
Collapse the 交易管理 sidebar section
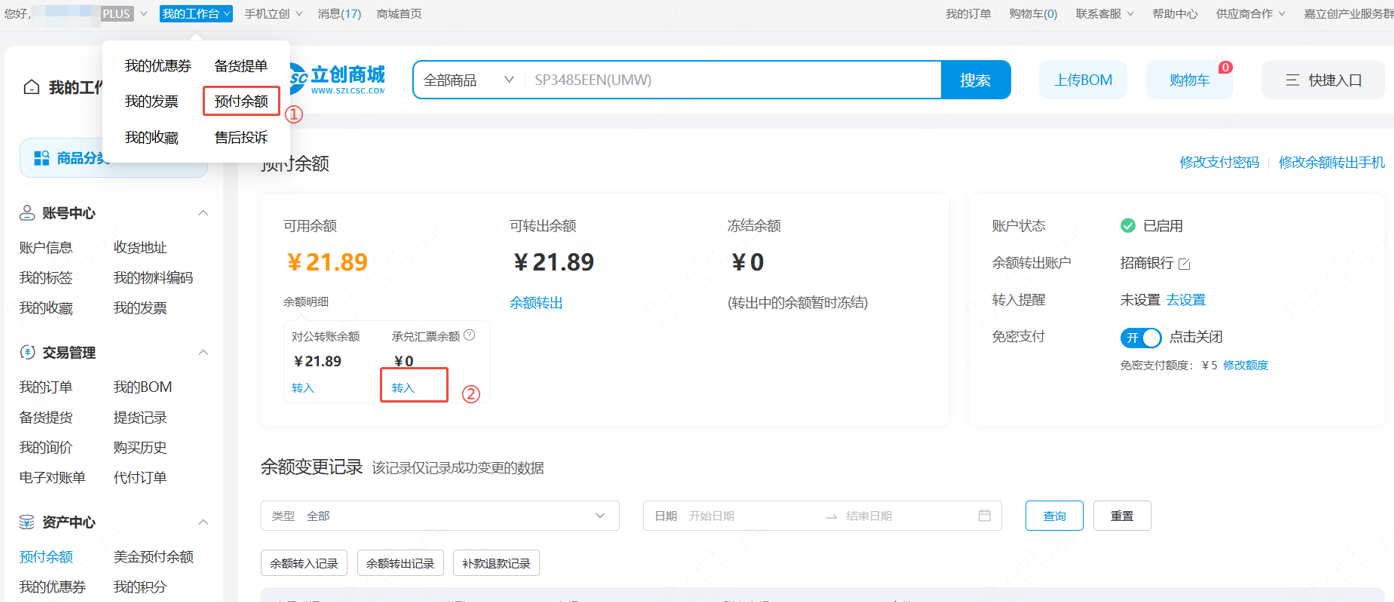203,353
